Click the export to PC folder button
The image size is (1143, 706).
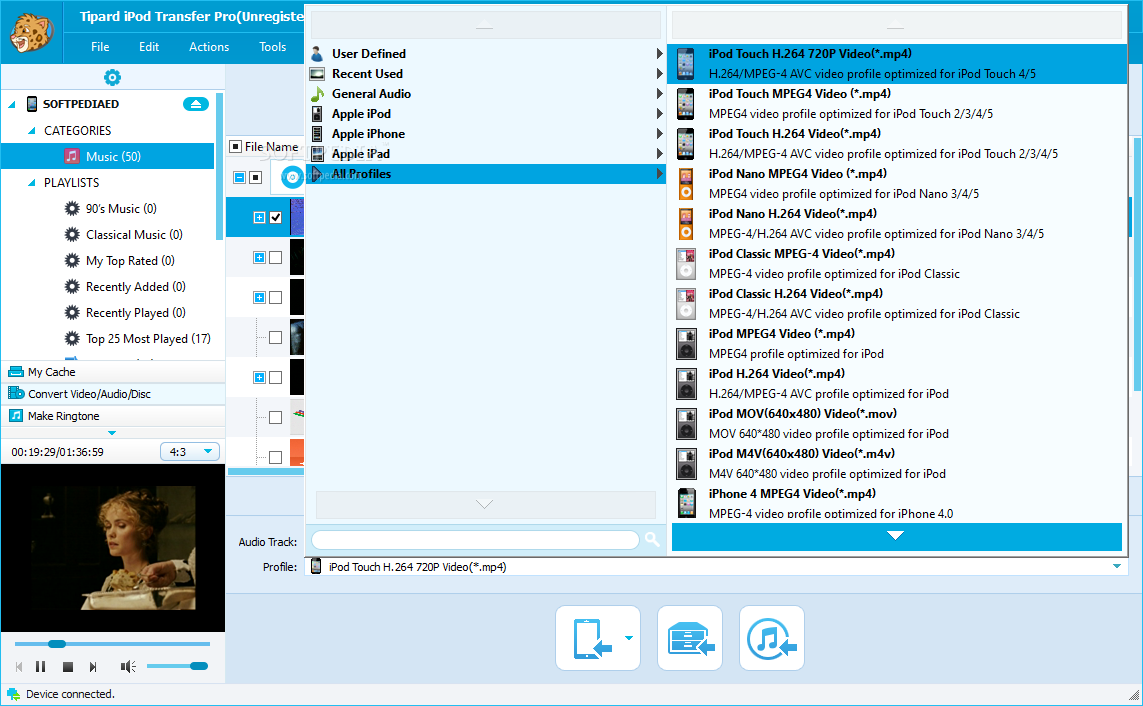(x=690, y=638)
